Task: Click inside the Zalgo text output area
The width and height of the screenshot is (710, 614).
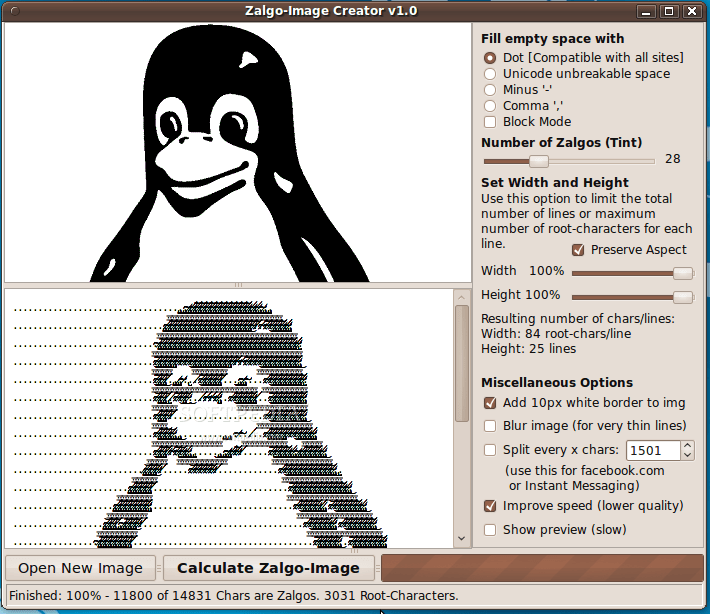Action: click(x=229, y=418)
